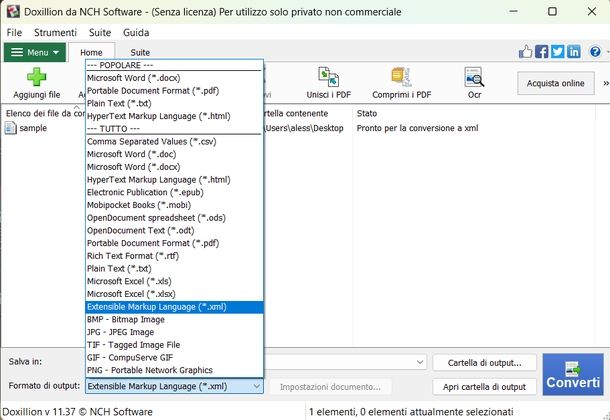Choose Comma Separated Values (*.csv) format
Screen dimensions: 610x420
174,142
